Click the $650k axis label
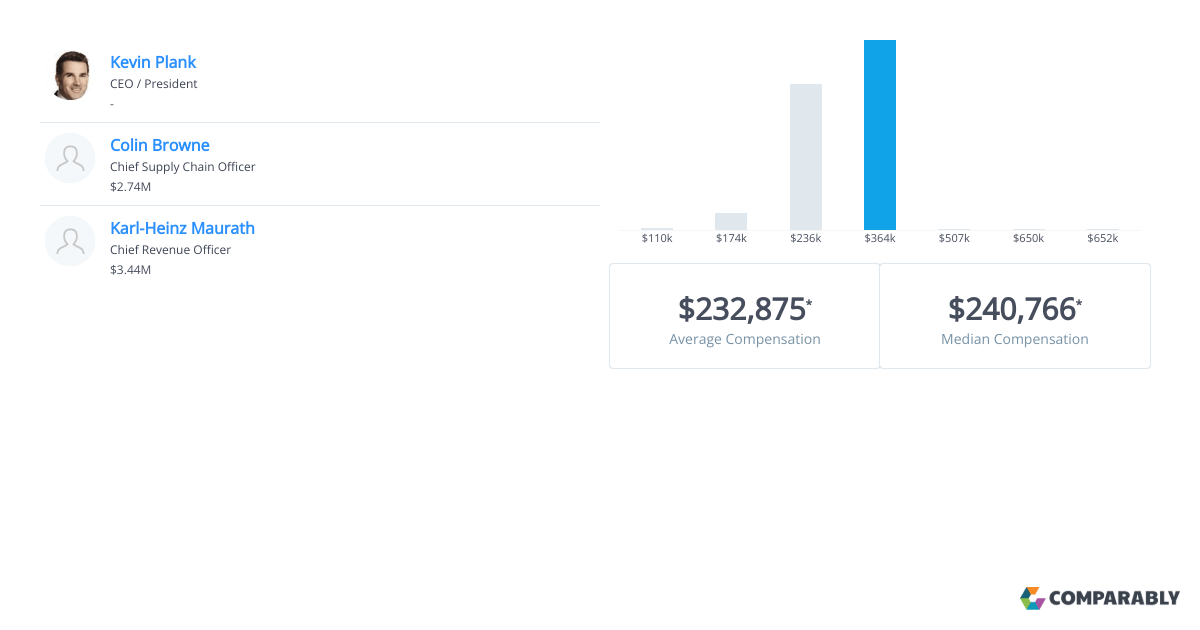This screenshot has width=1200, height=630. point(1028,238)
